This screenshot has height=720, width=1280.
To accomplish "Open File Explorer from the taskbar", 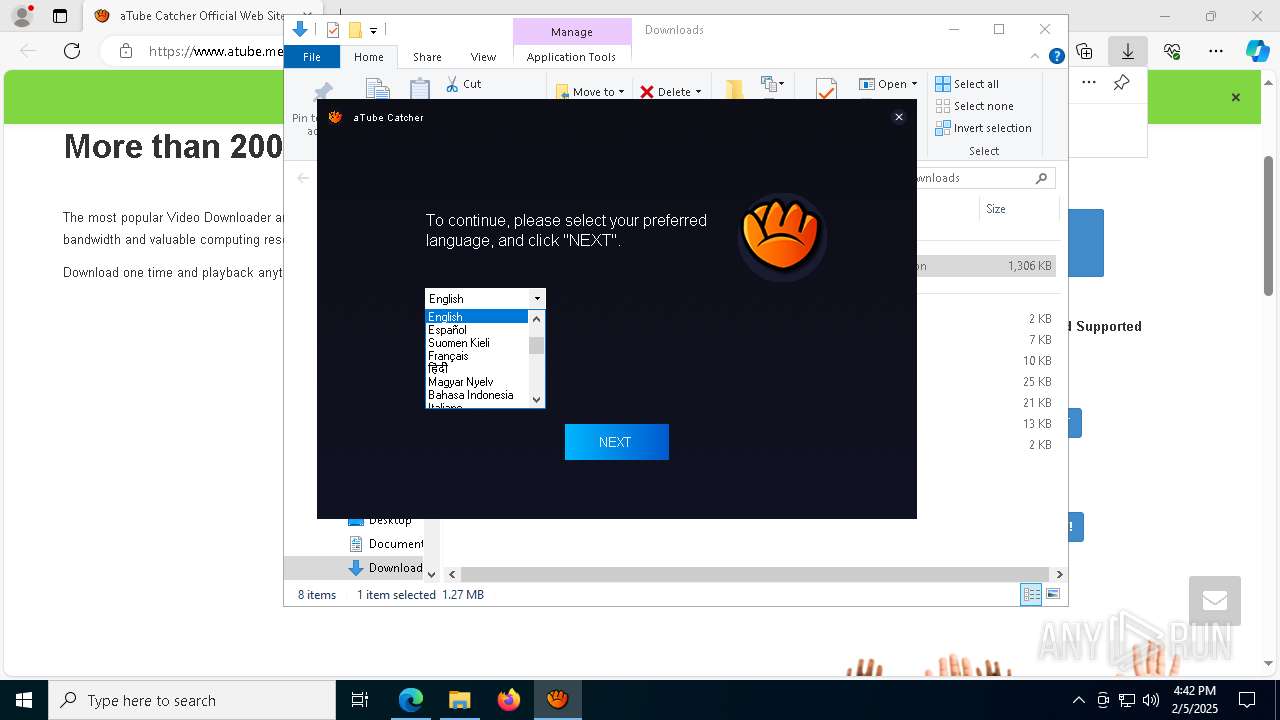I will pyautogui.click(x=460, y=700).
